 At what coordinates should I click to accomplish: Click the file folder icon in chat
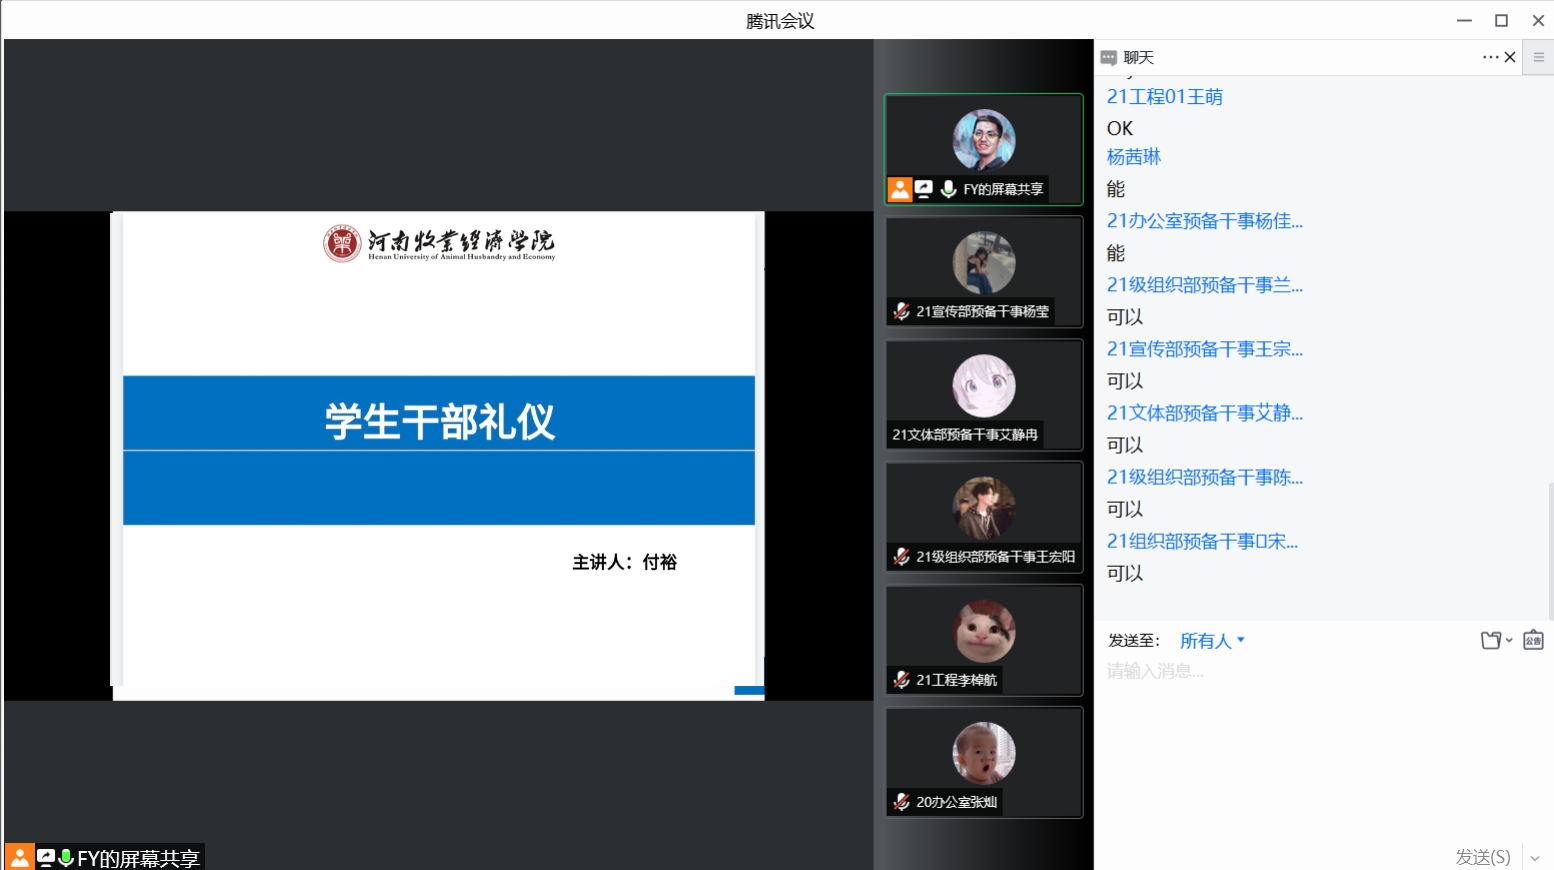pyautogui.click(x=1491, y=640)
